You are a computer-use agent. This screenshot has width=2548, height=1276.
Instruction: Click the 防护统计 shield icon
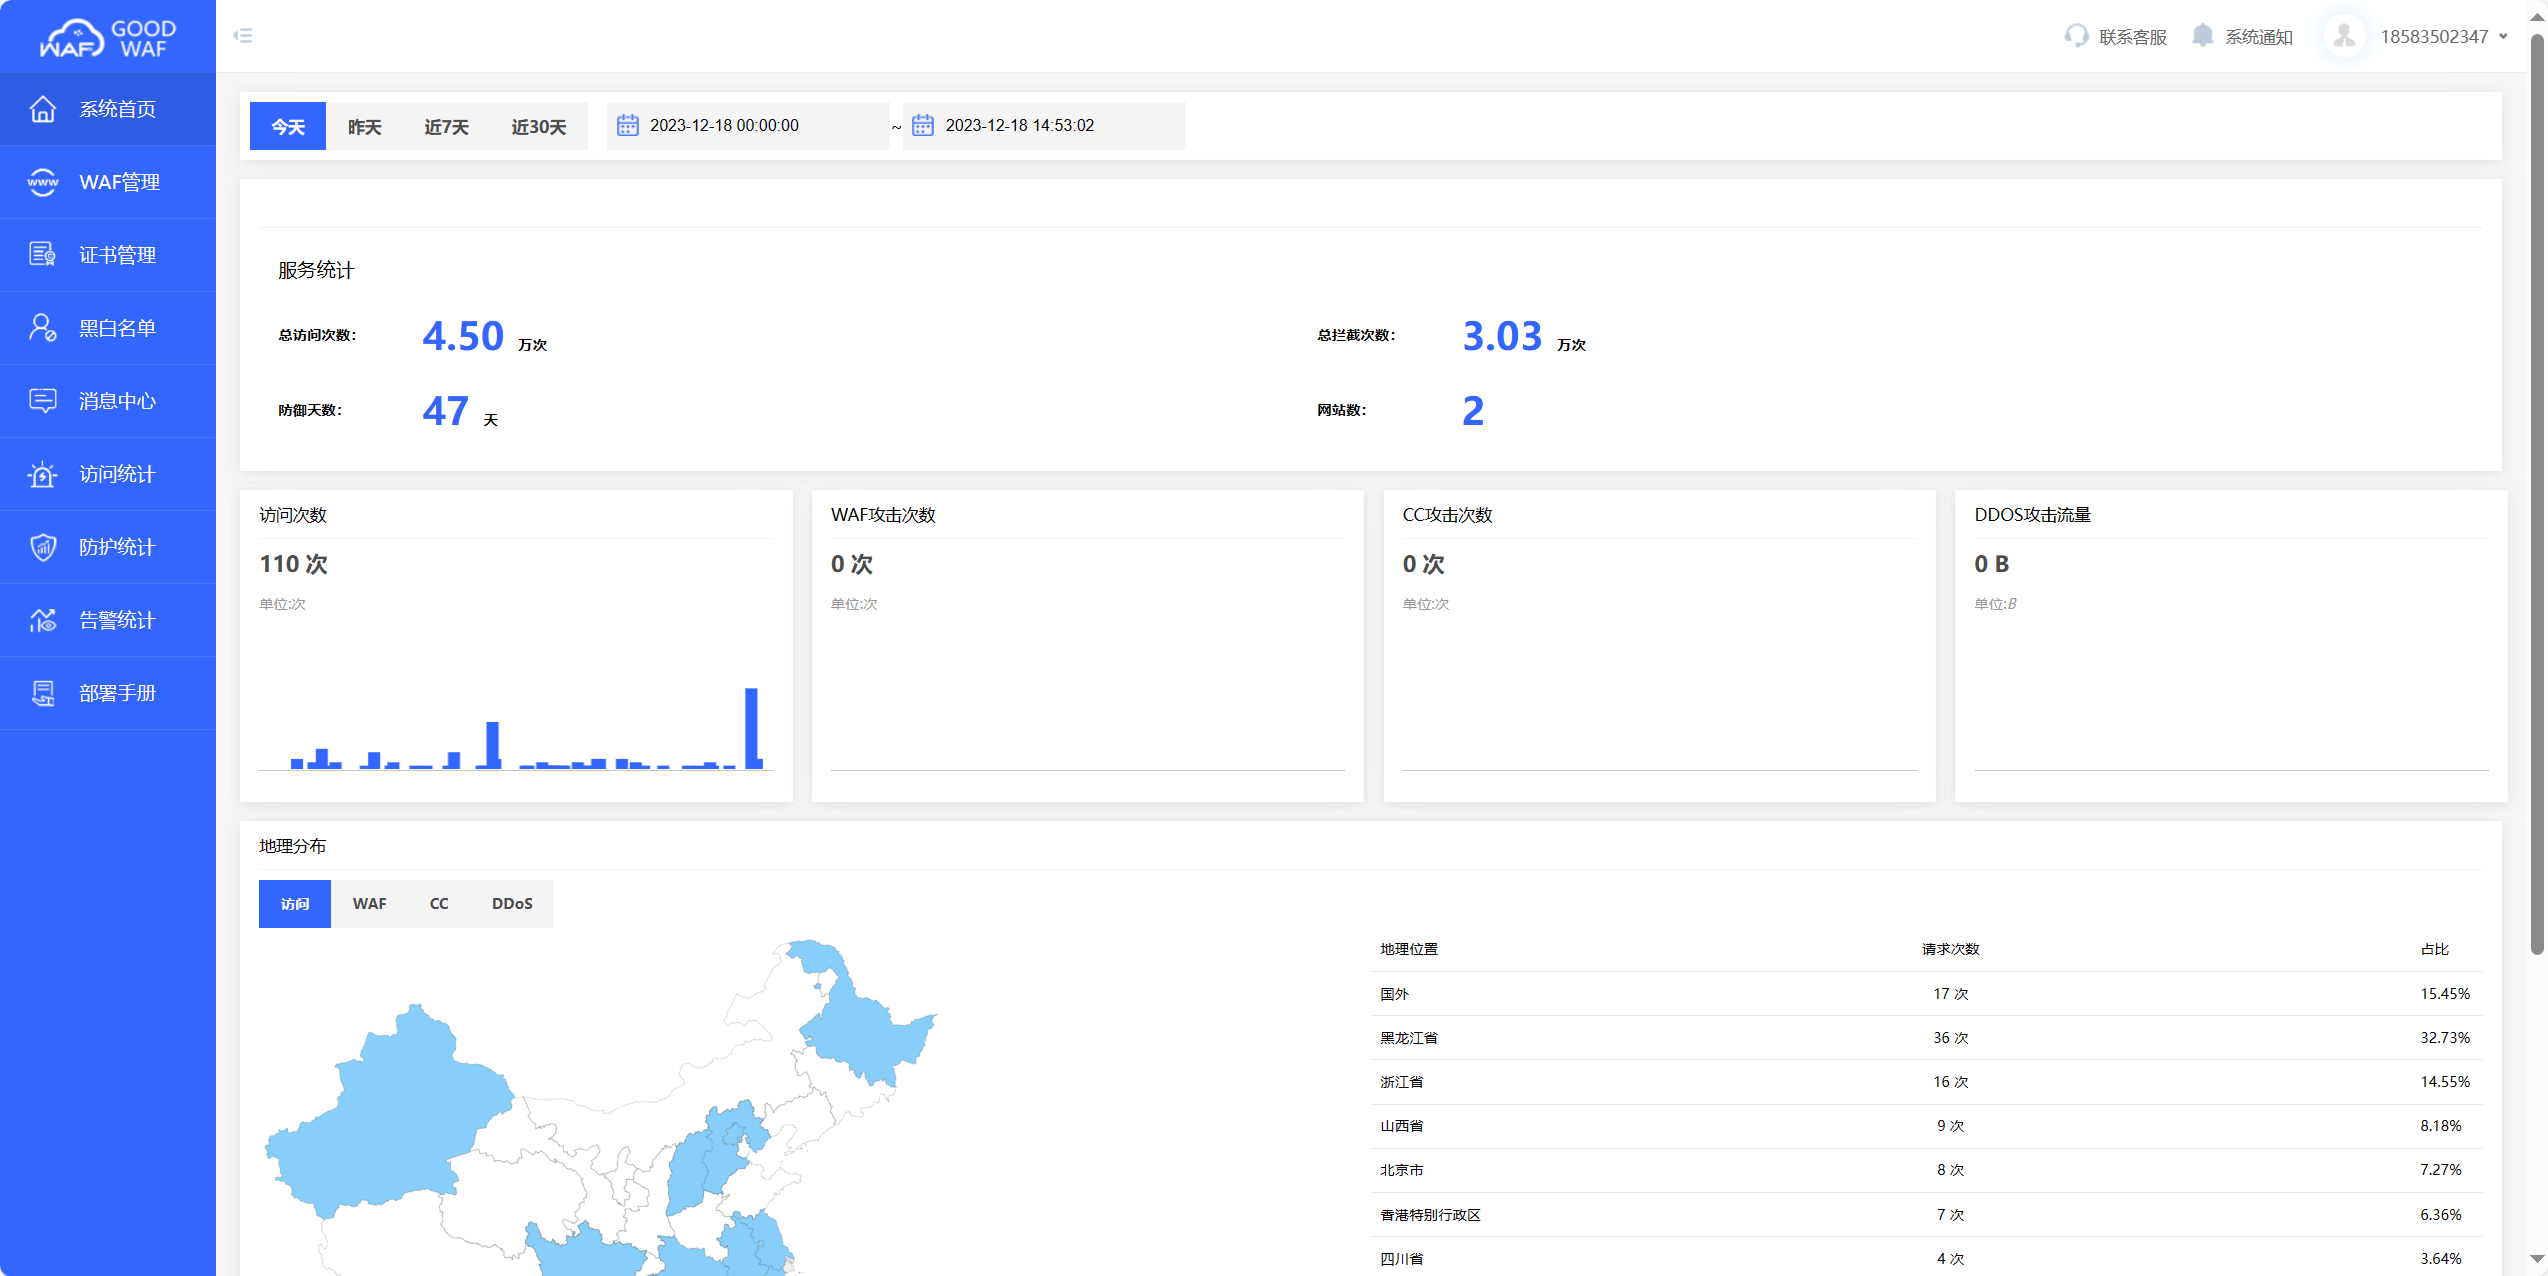pyautogui.click(x=43, y=547)
